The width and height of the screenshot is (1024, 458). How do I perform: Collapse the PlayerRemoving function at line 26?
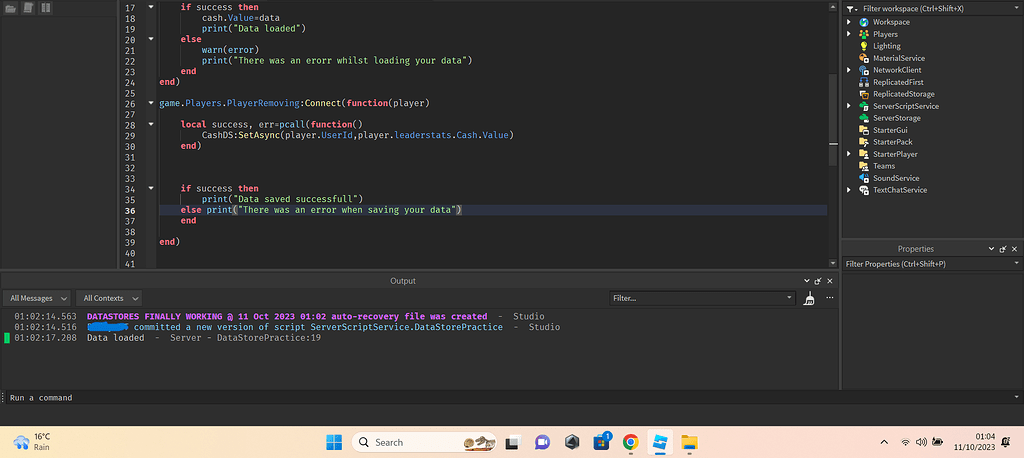coord(150,103)
